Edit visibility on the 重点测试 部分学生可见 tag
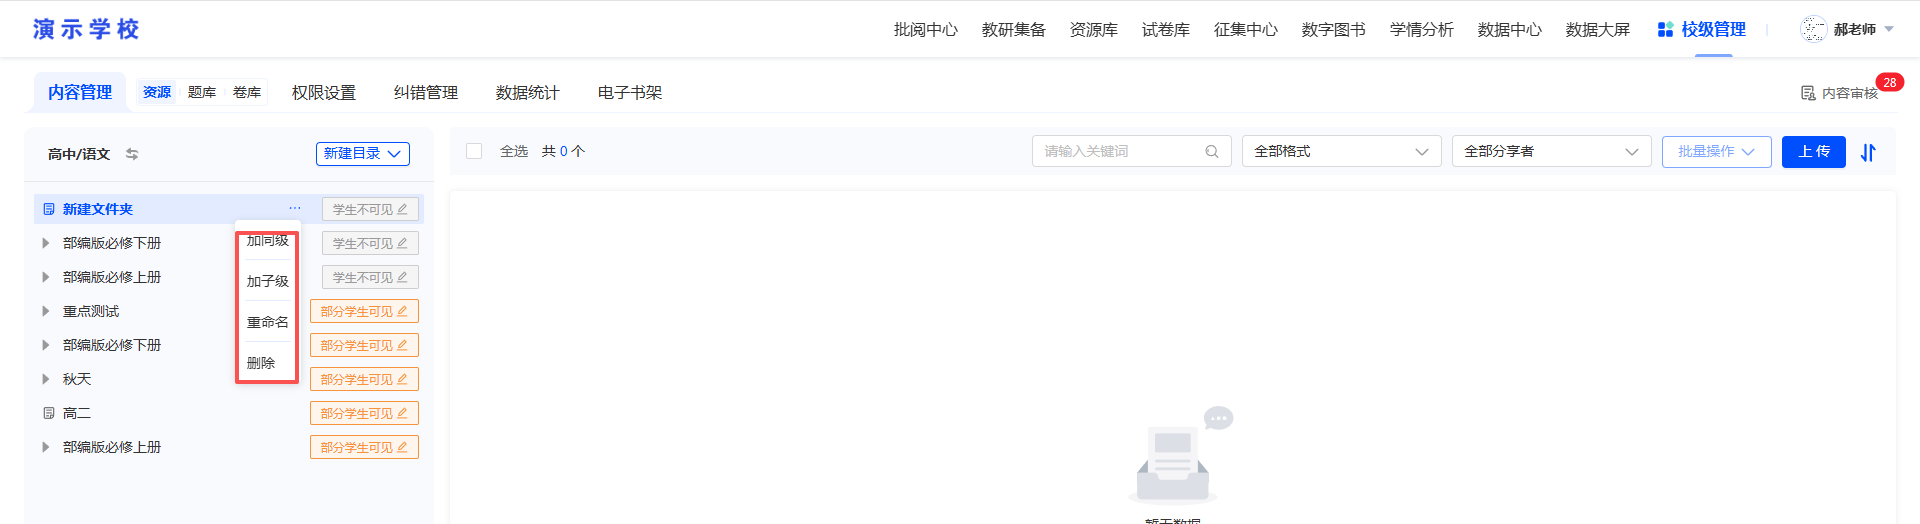Viewport: 1920px width, 524px height. coord(364,312)
